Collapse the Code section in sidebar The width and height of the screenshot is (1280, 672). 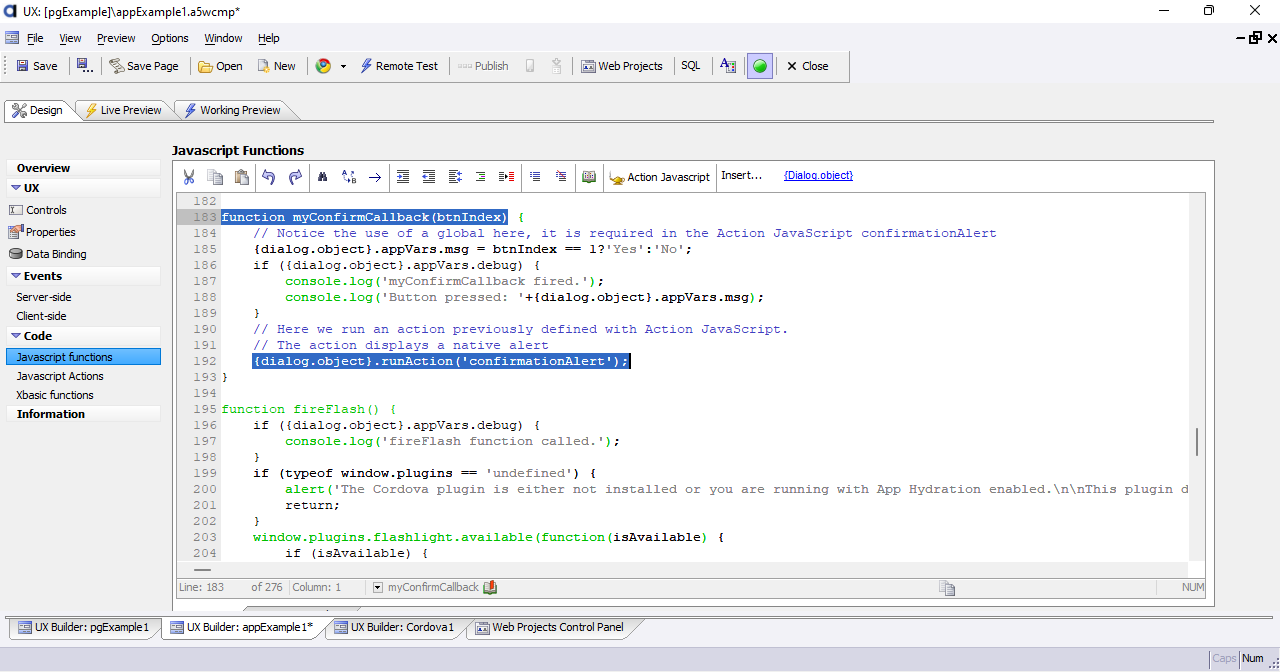click(x=17, y=336)
